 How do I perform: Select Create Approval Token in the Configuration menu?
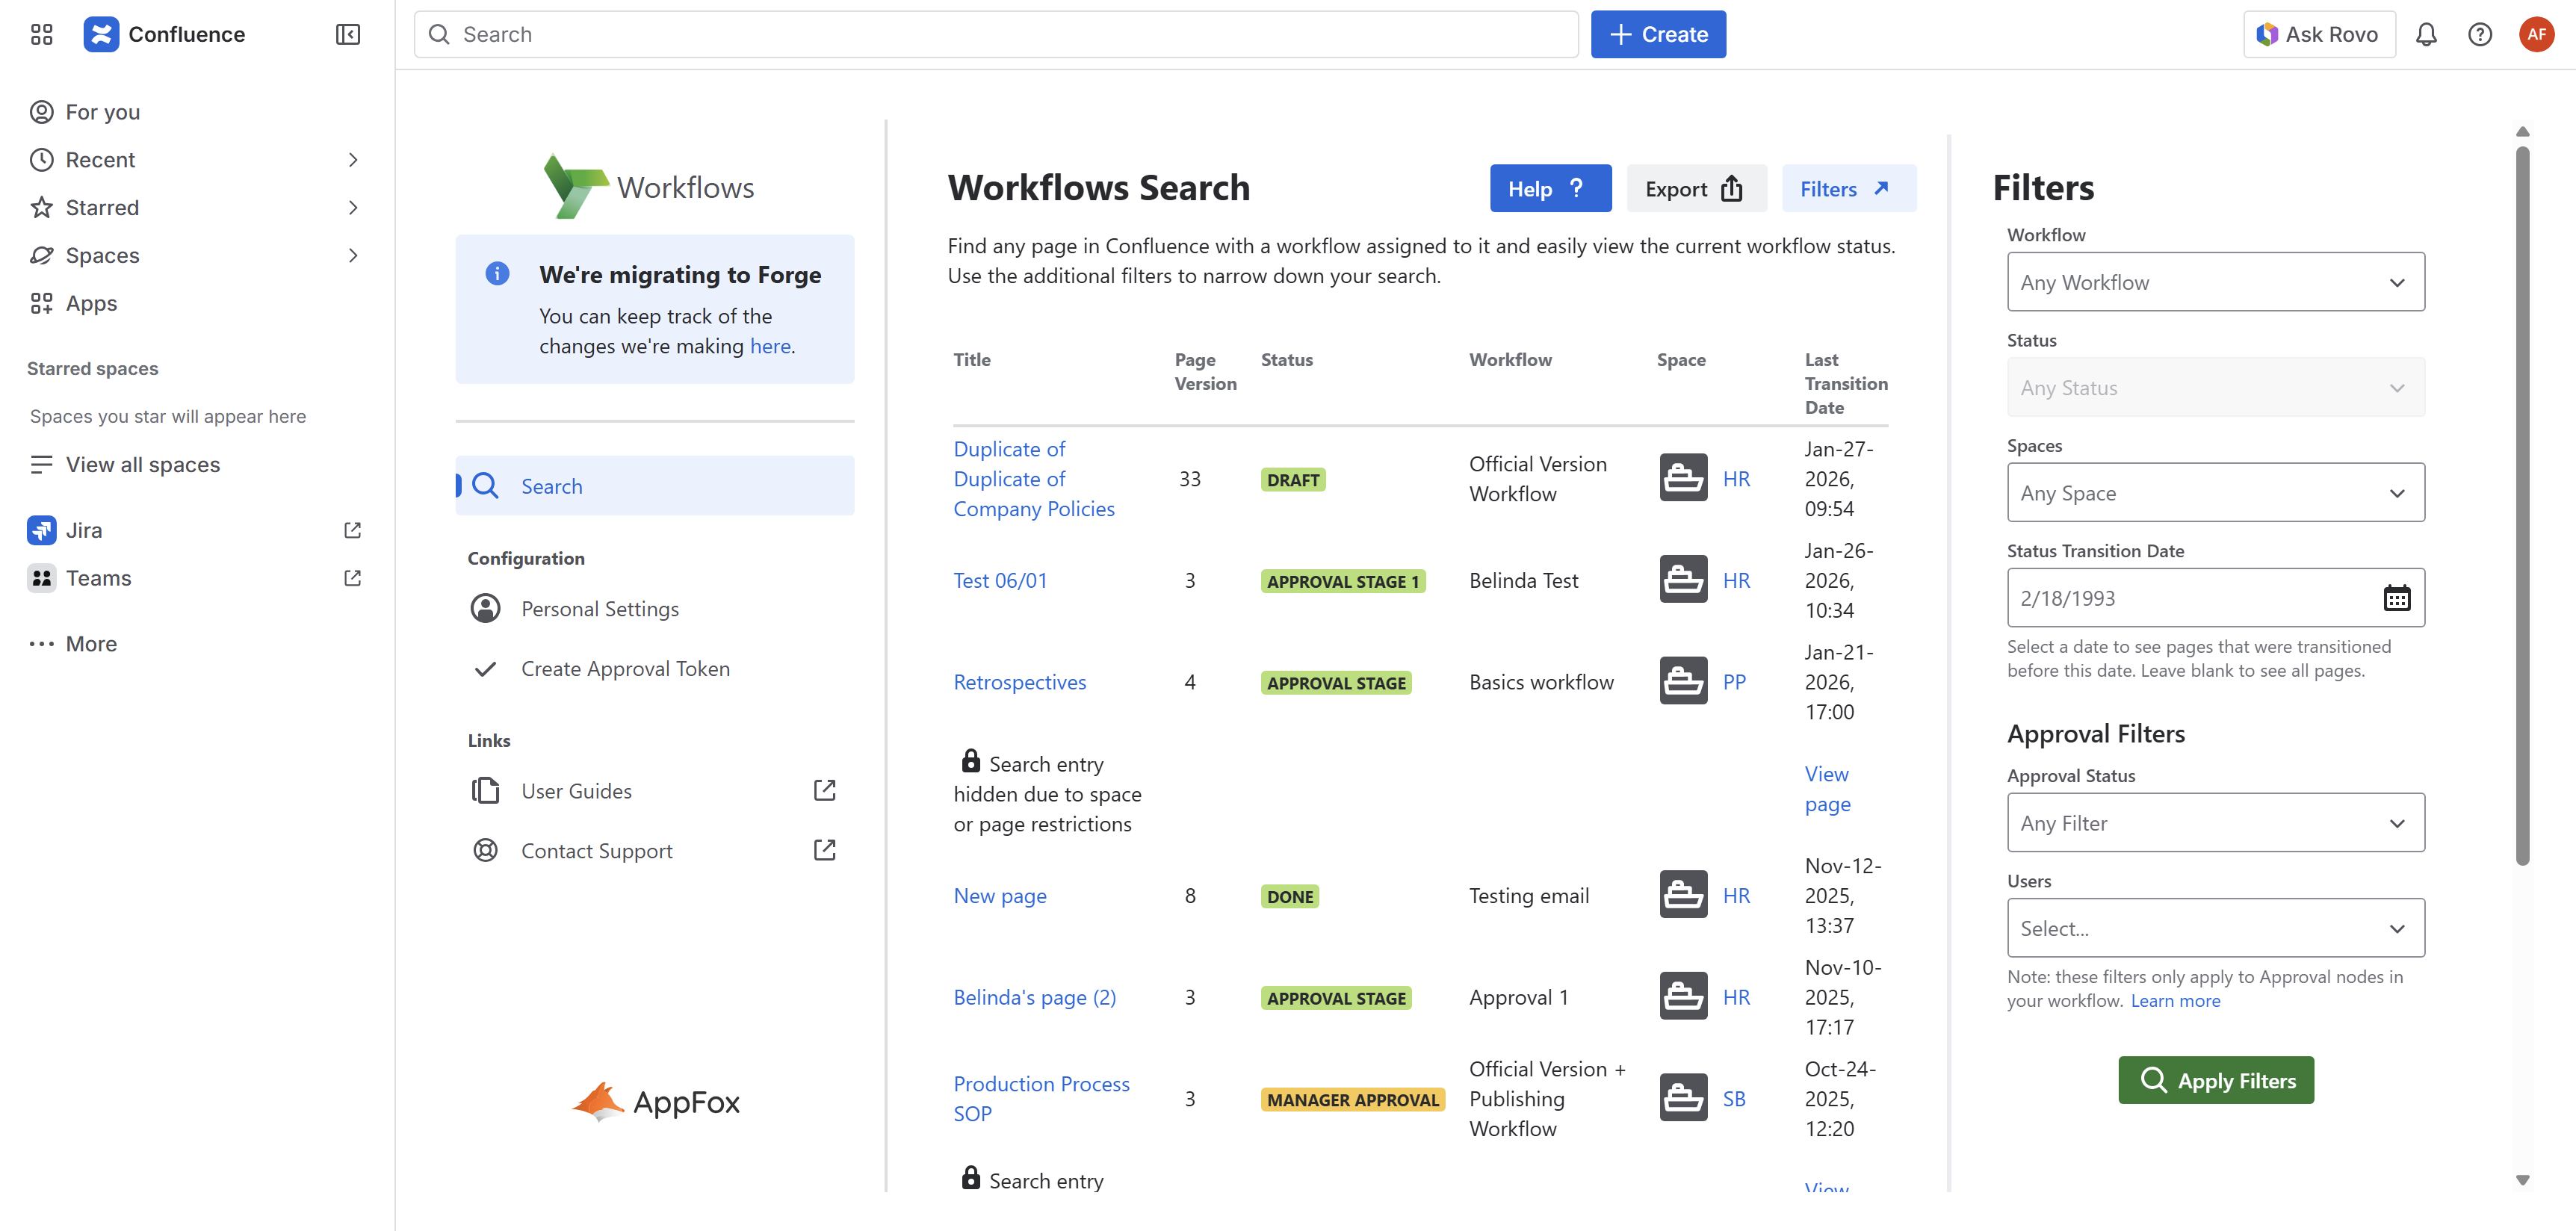[x=625, y=669]
